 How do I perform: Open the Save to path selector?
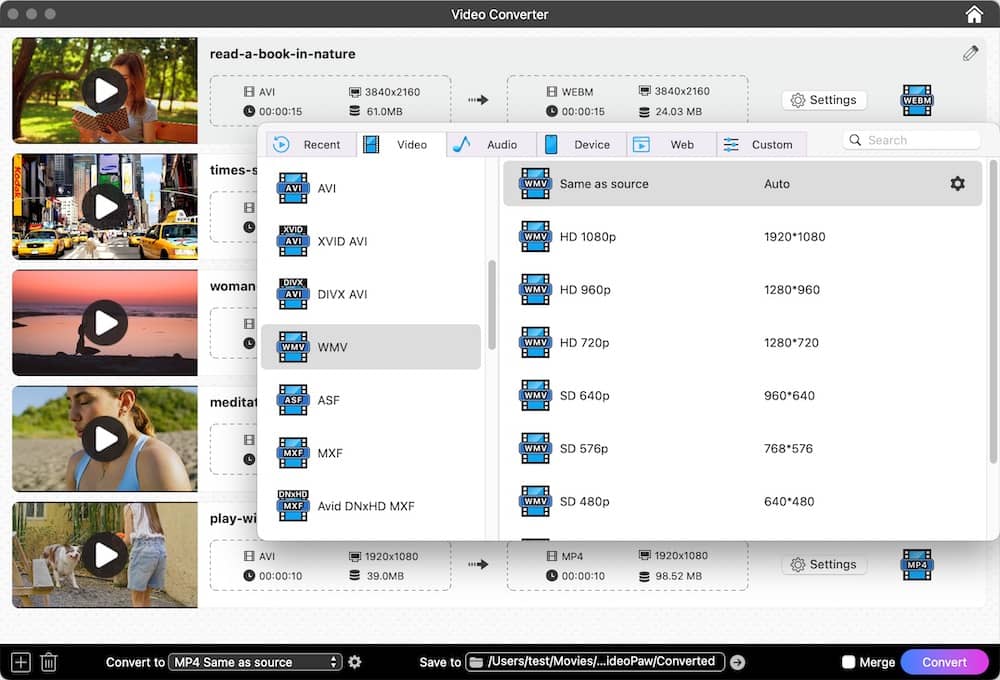[x=595, y=662]
